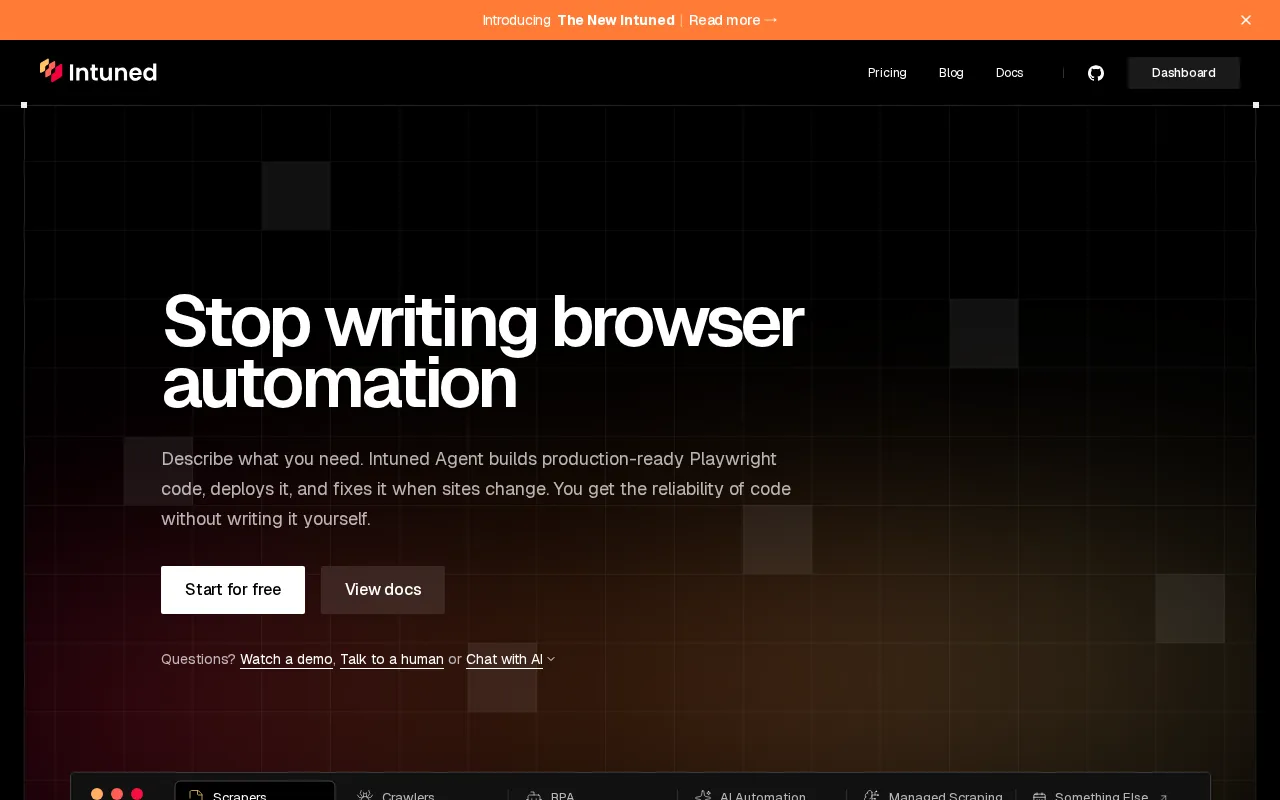This screenshot has height=800, width=1280.
Task: Expand the Chat with AI dropdown
Action: click(510, 659)
